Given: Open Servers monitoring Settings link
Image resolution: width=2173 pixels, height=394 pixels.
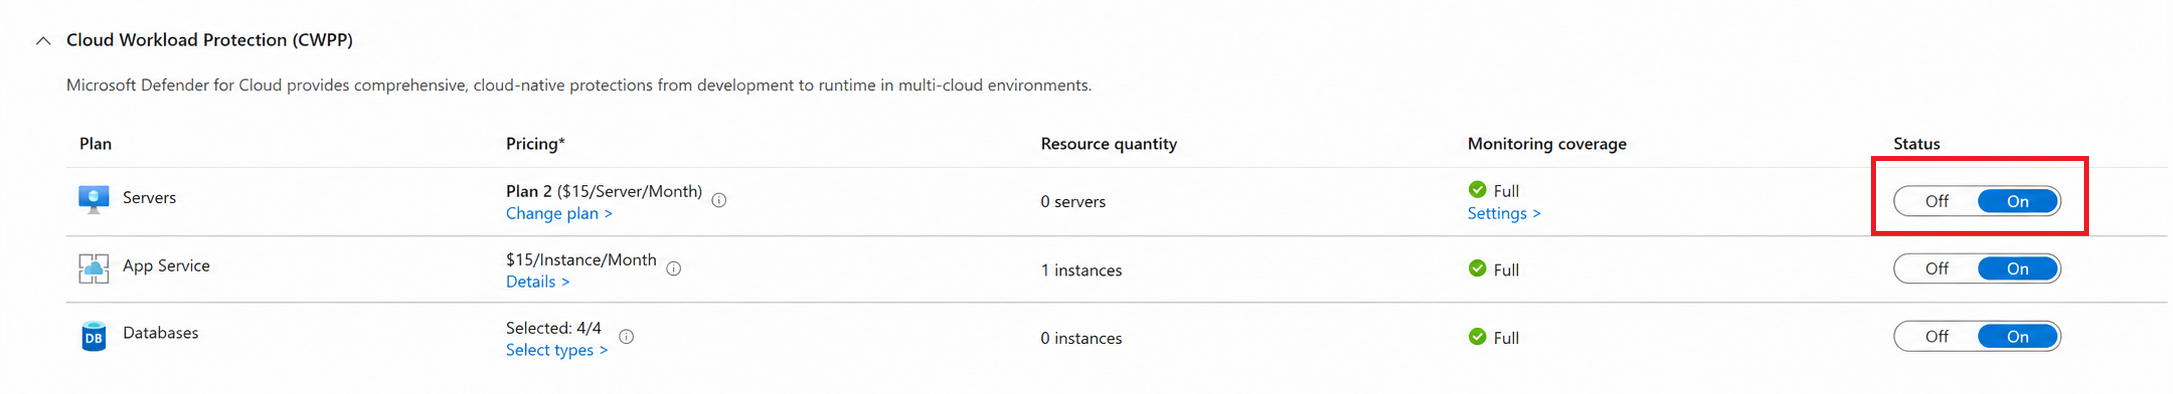Looking at the screenshot, I should 1504,213.
